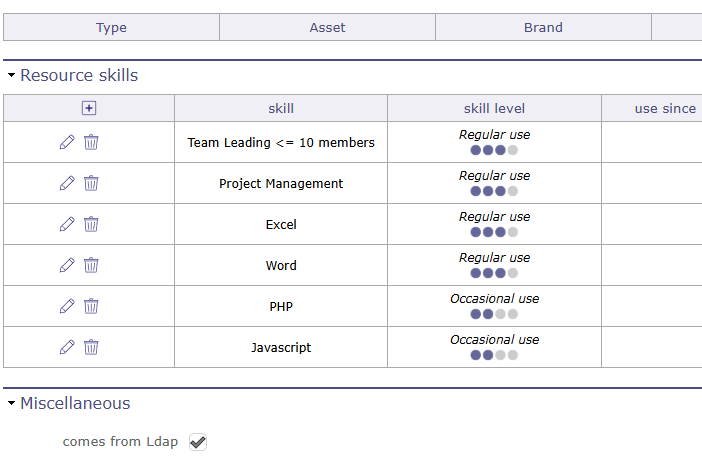702x468 pixels.
Task: Edit the Project Management skill
Action: pyautogui.click(x=67, y=183)
